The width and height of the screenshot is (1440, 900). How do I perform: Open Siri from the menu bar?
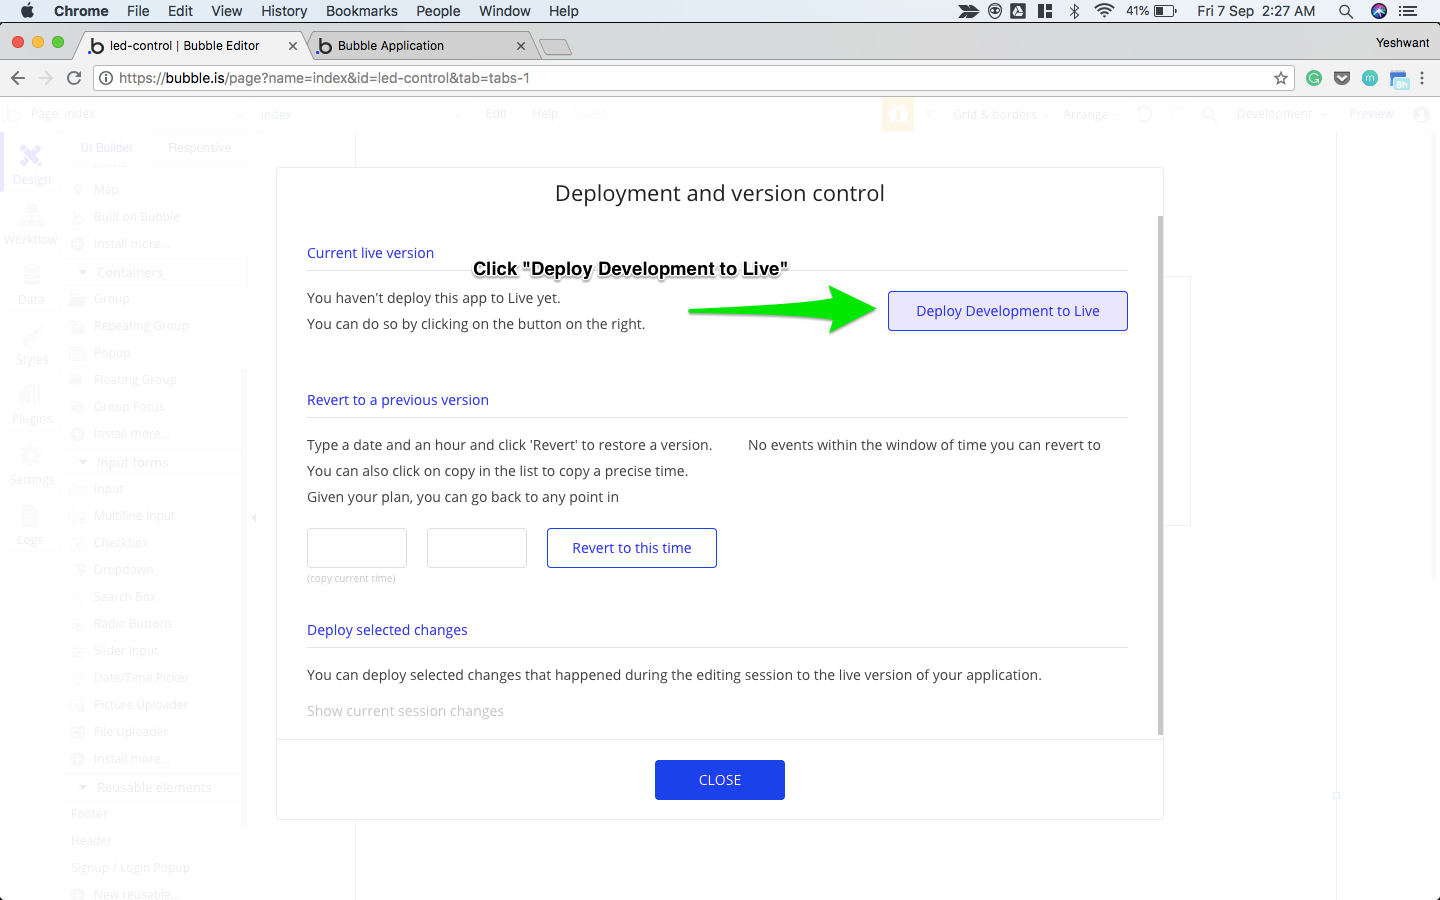coord(1379,11)
